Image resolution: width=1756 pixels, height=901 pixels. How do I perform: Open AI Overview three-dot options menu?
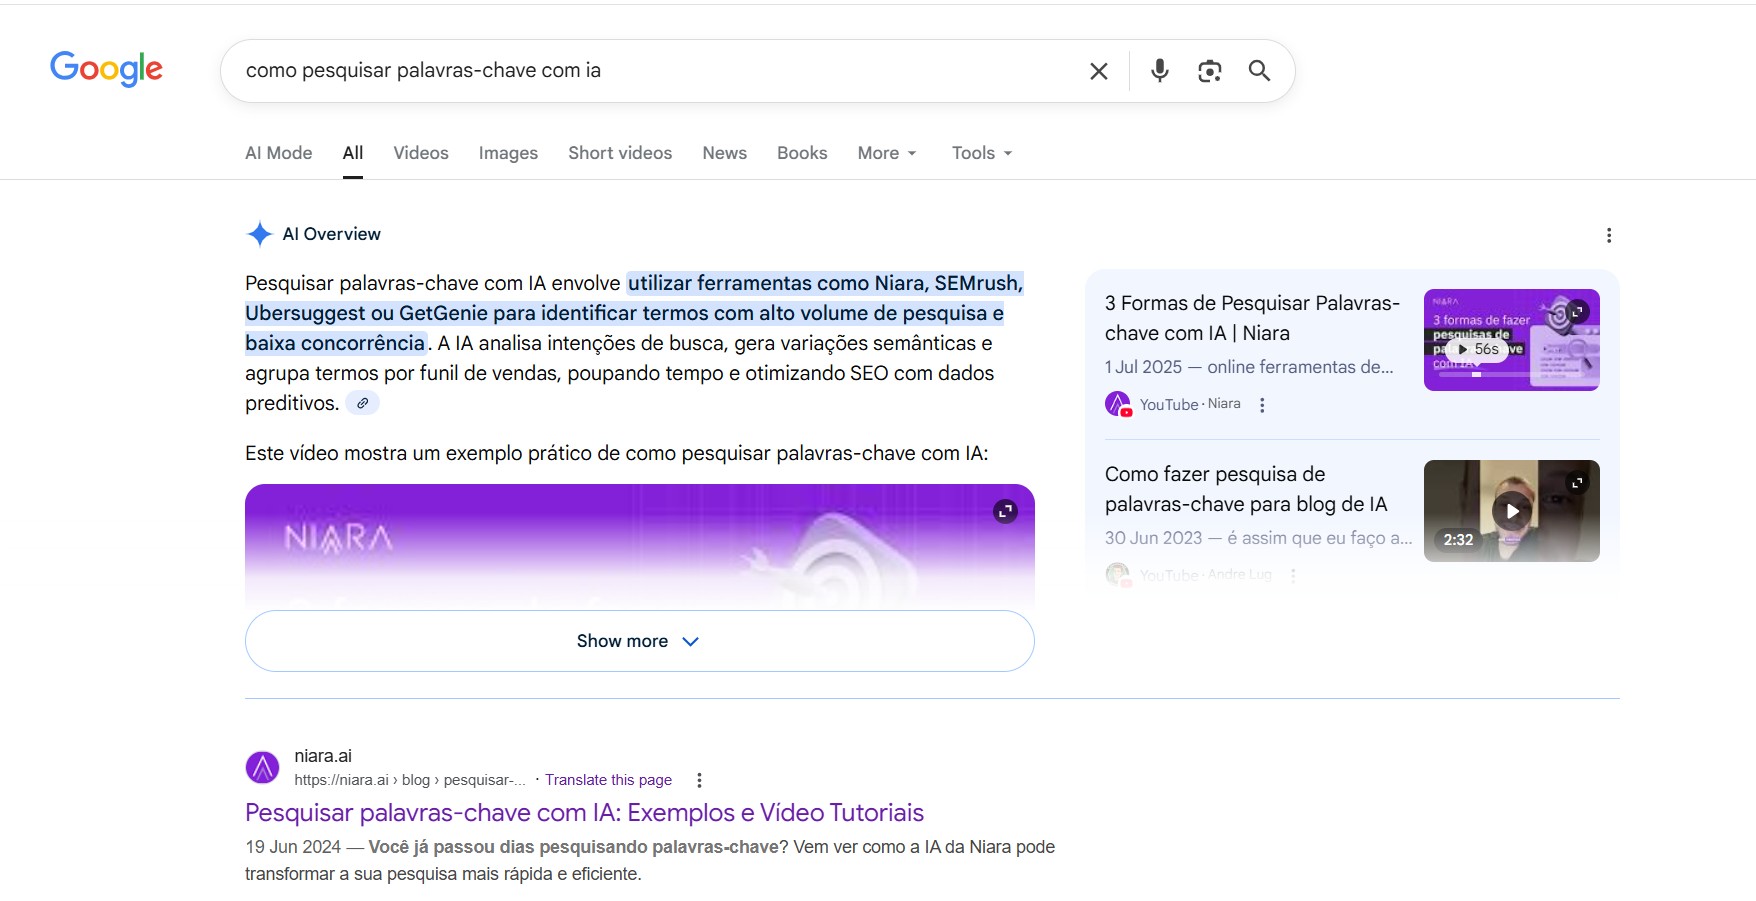(1608, 235)
